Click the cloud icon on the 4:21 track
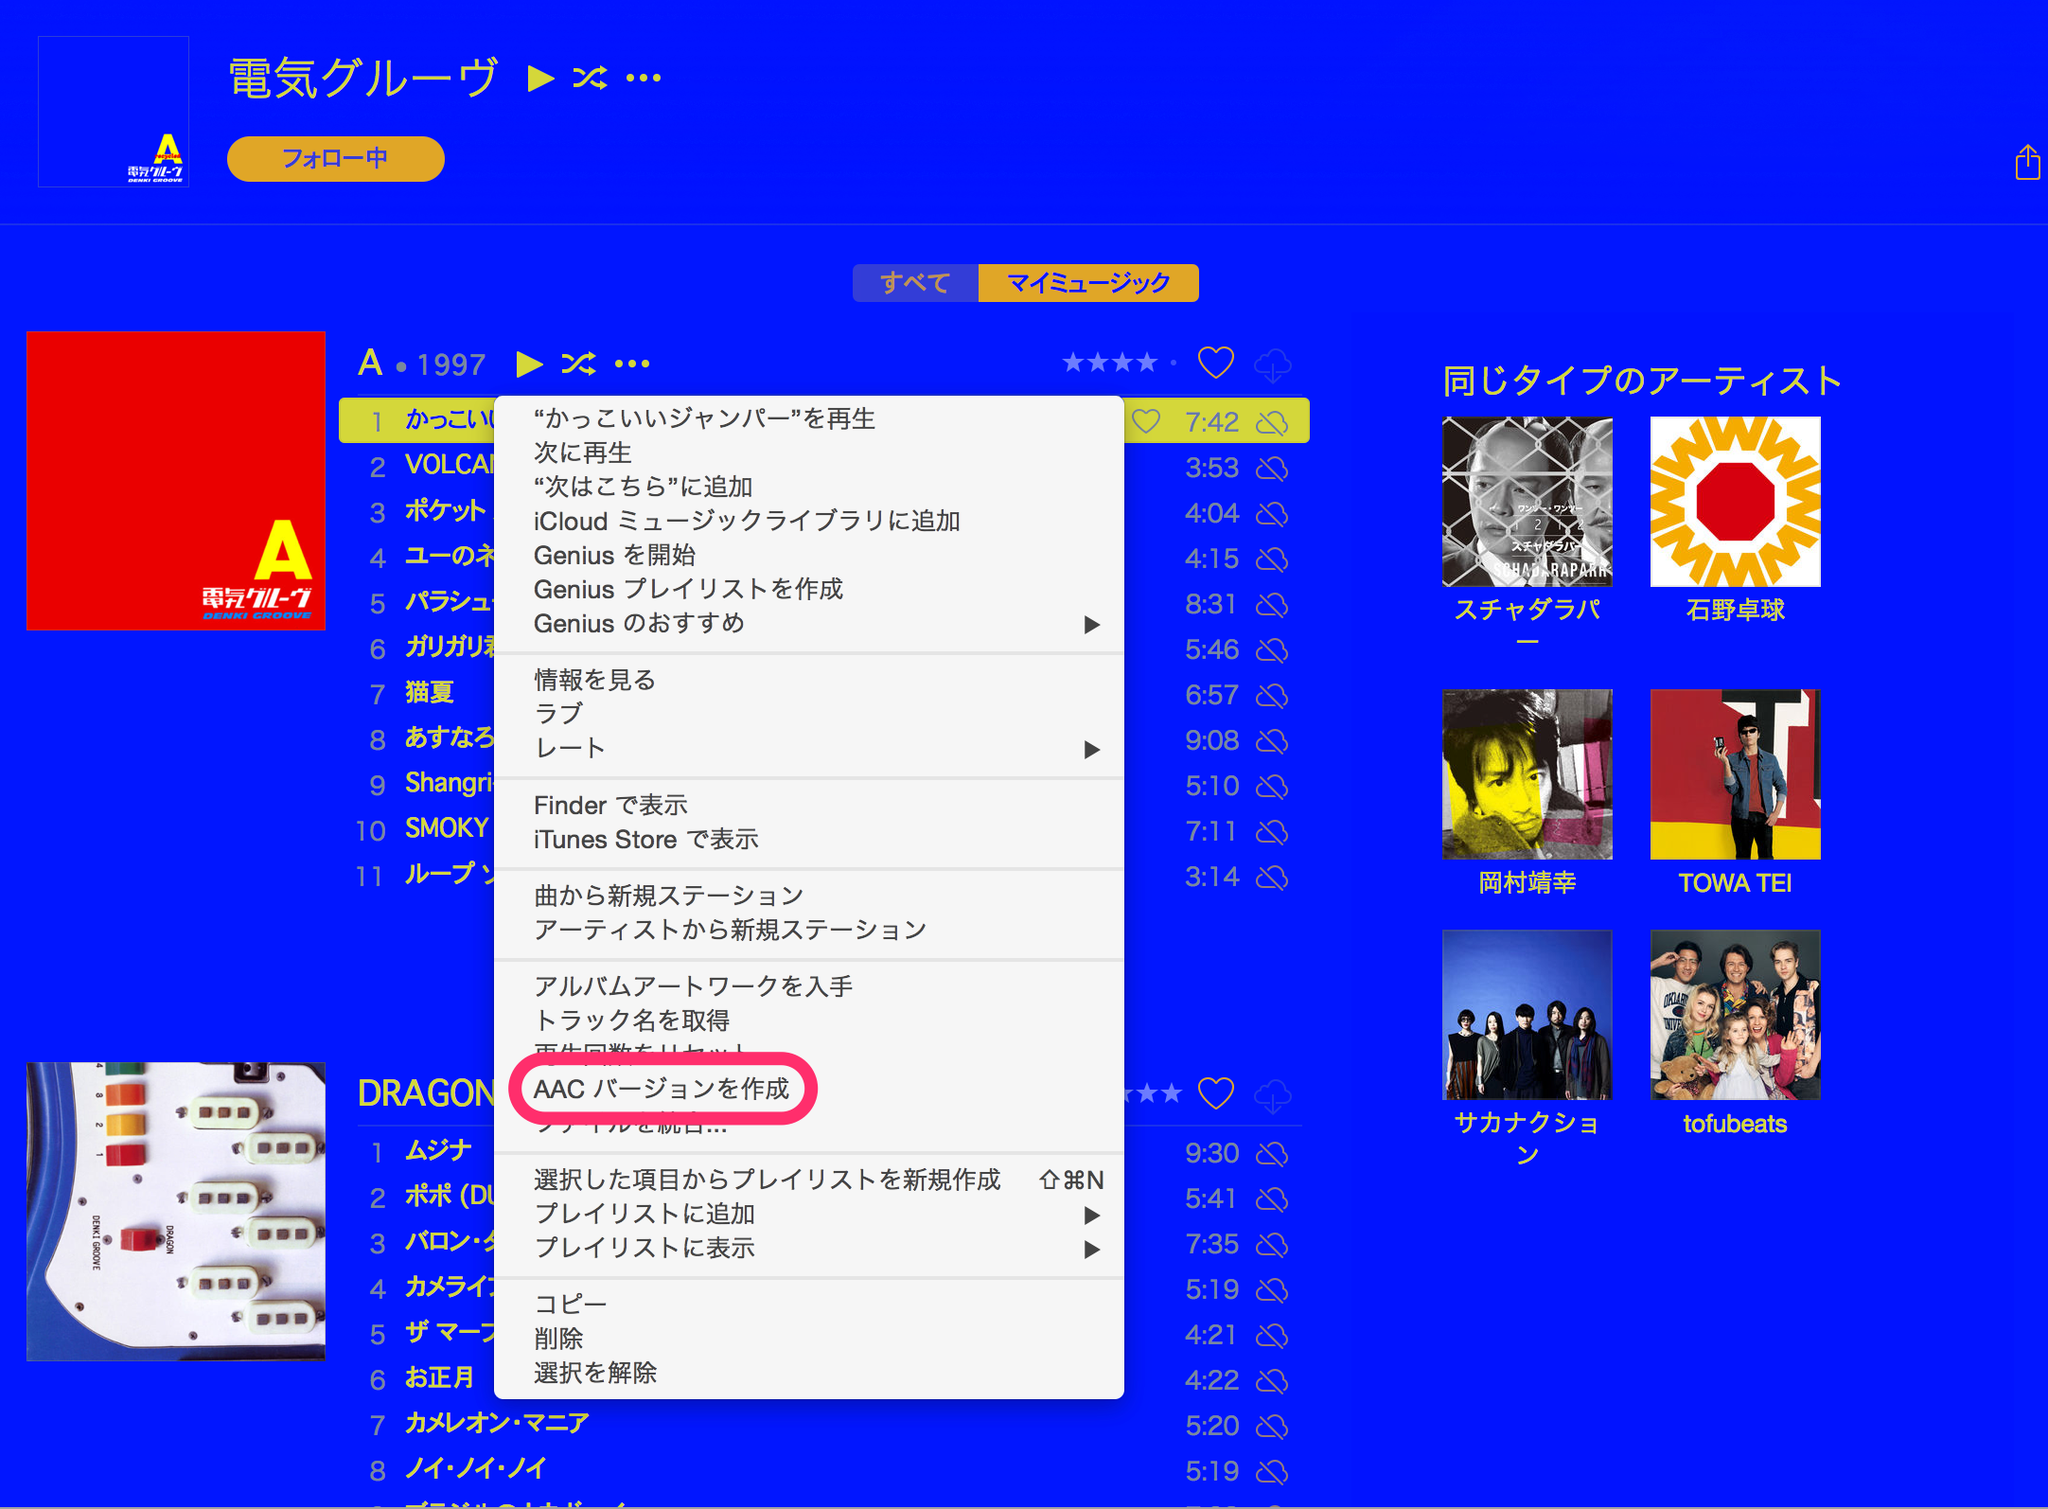The height and width of the screenshot is (1509, 2048). pos(1272,1335)
